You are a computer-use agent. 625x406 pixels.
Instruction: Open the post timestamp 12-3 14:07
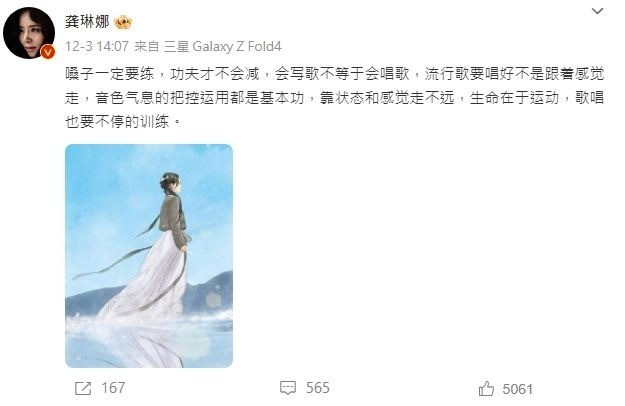click(97, 47)
